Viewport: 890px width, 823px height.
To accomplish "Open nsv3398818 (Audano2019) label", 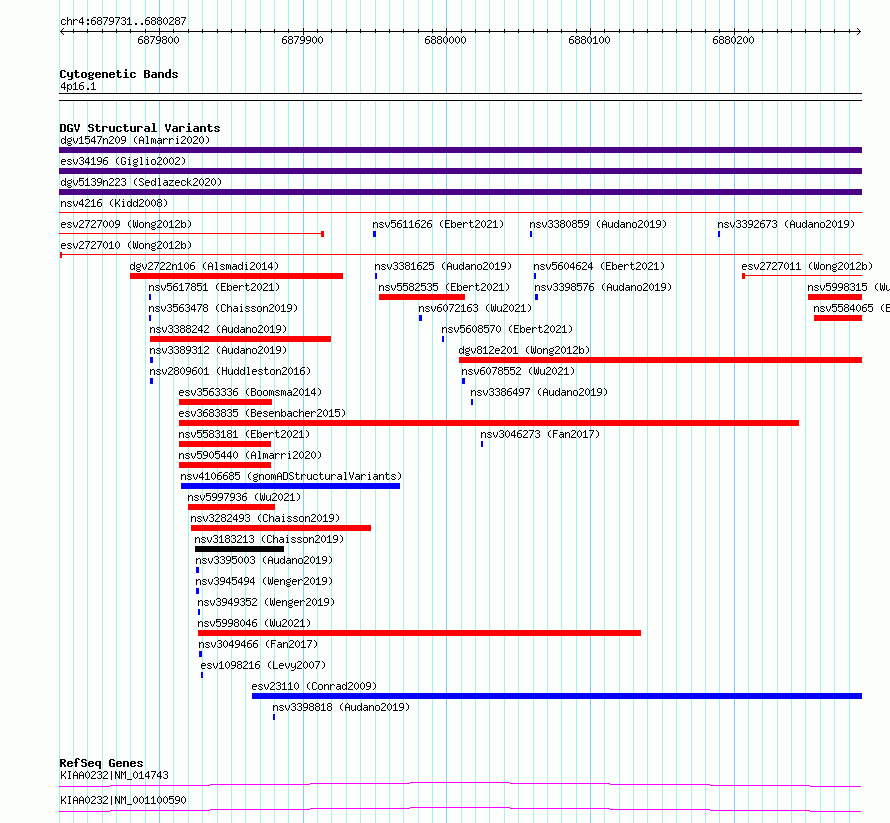I will tap(341, 707).
